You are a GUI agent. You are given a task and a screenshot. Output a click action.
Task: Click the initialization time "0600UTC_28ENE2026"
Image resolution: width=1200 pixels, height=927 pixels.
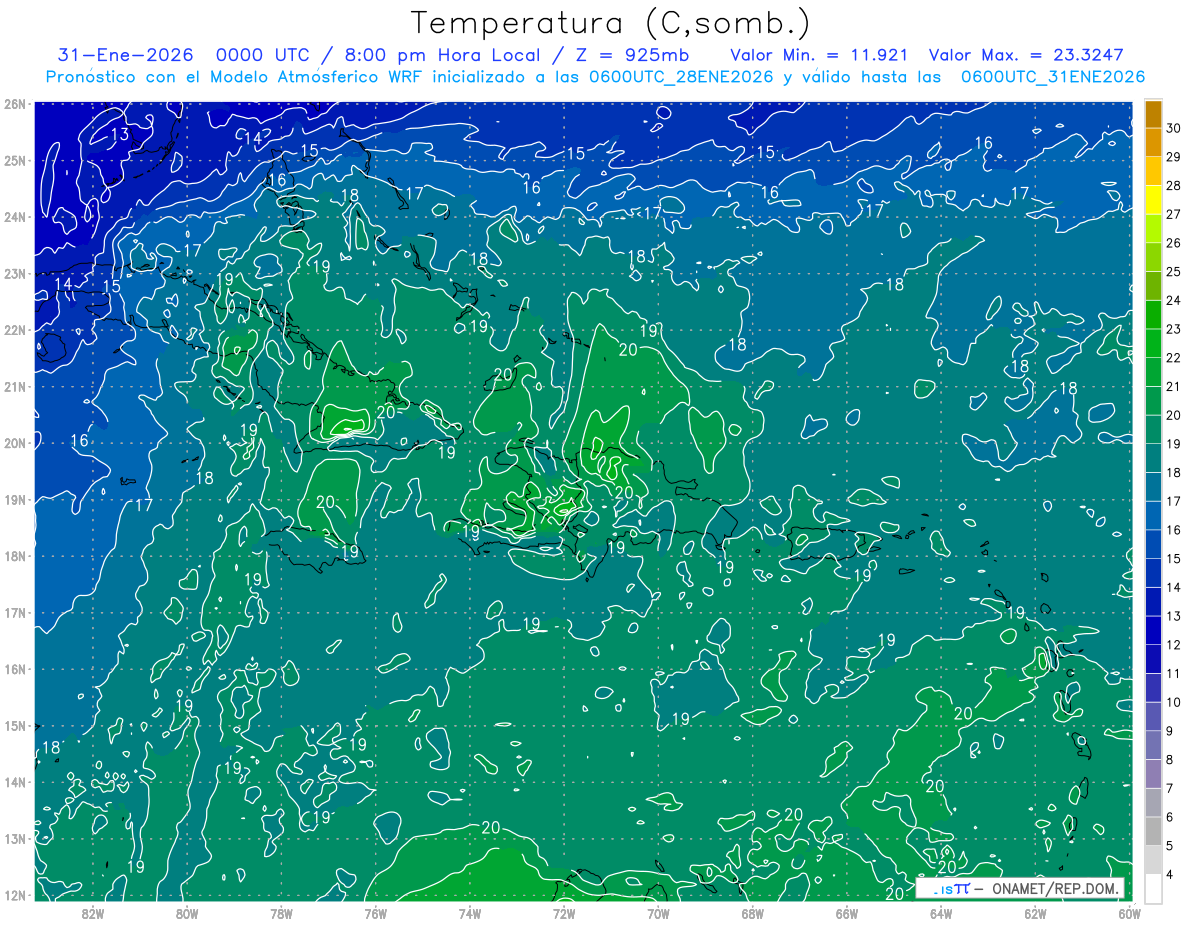(681, 77)
